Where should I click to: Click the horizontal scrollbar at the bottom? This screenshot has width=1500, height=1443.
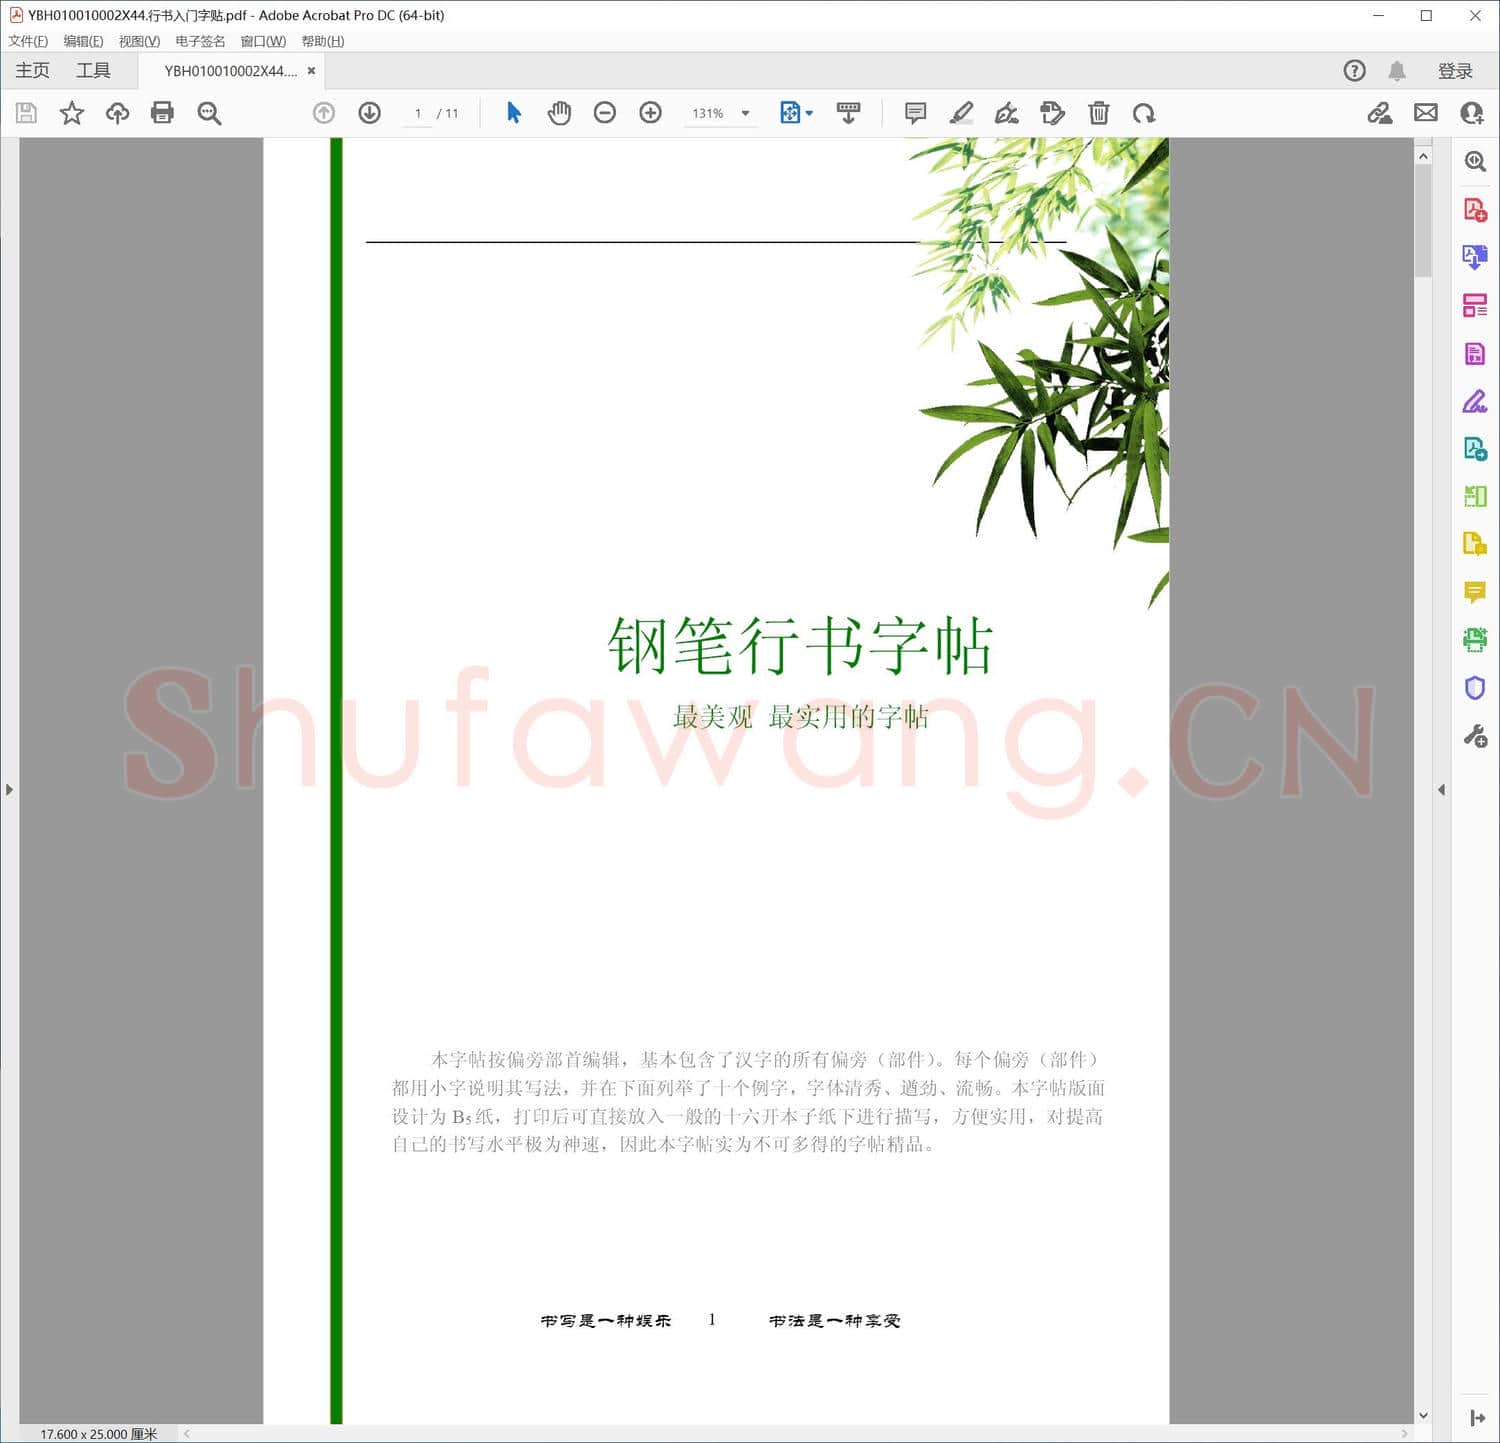pos(795,1434)
